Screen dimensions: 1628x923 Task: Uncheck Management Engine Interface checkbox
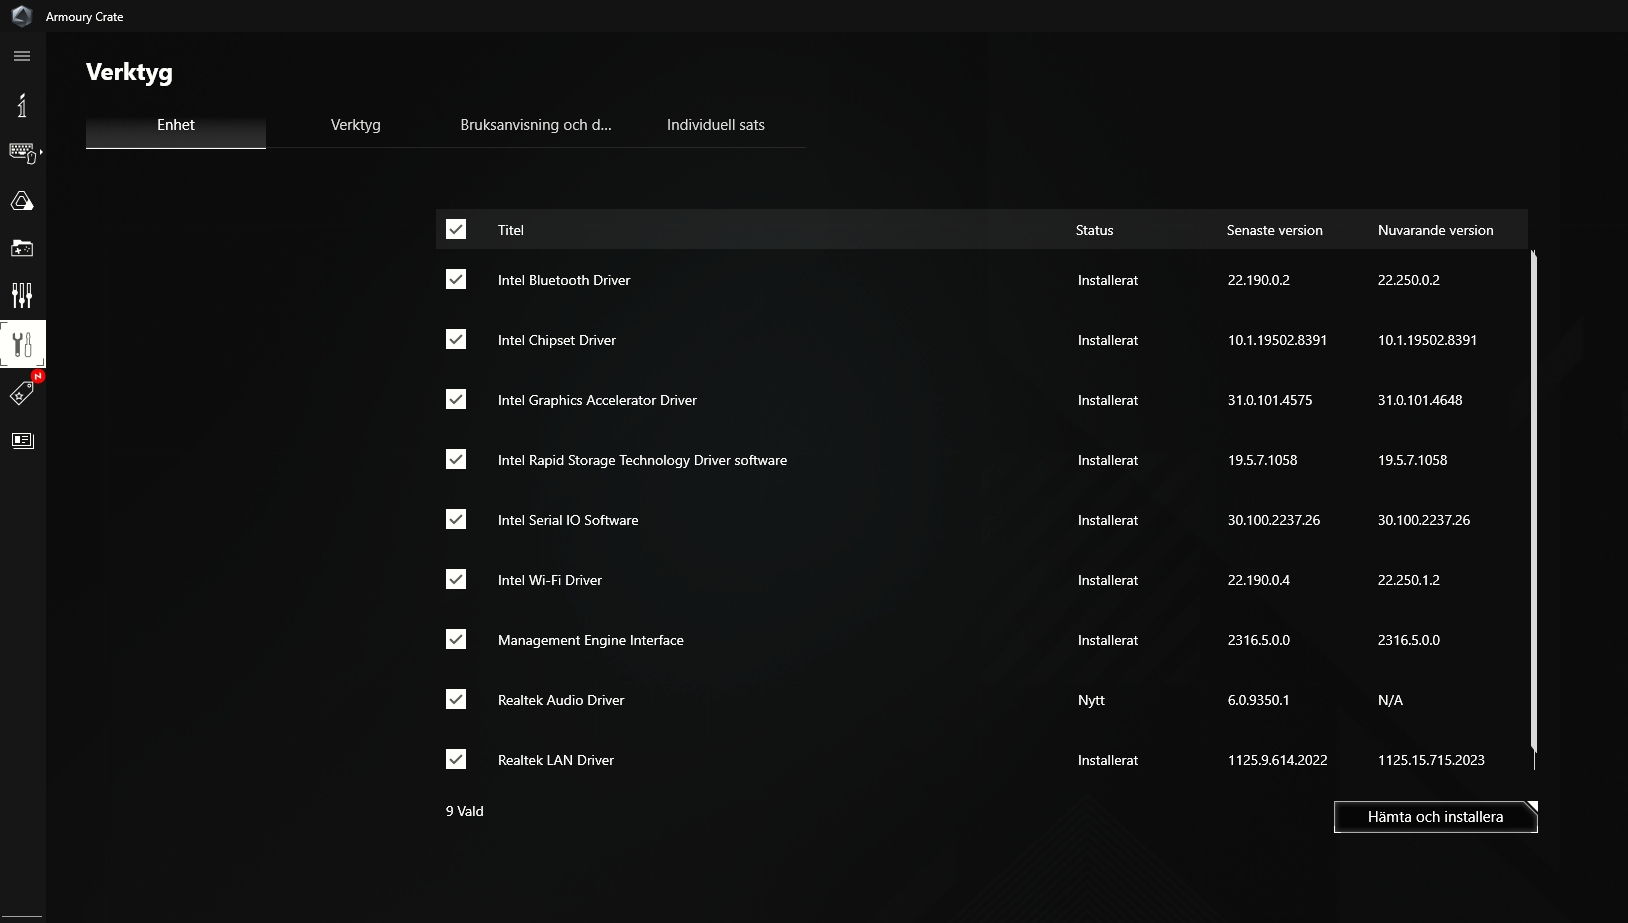coord(456,639)
